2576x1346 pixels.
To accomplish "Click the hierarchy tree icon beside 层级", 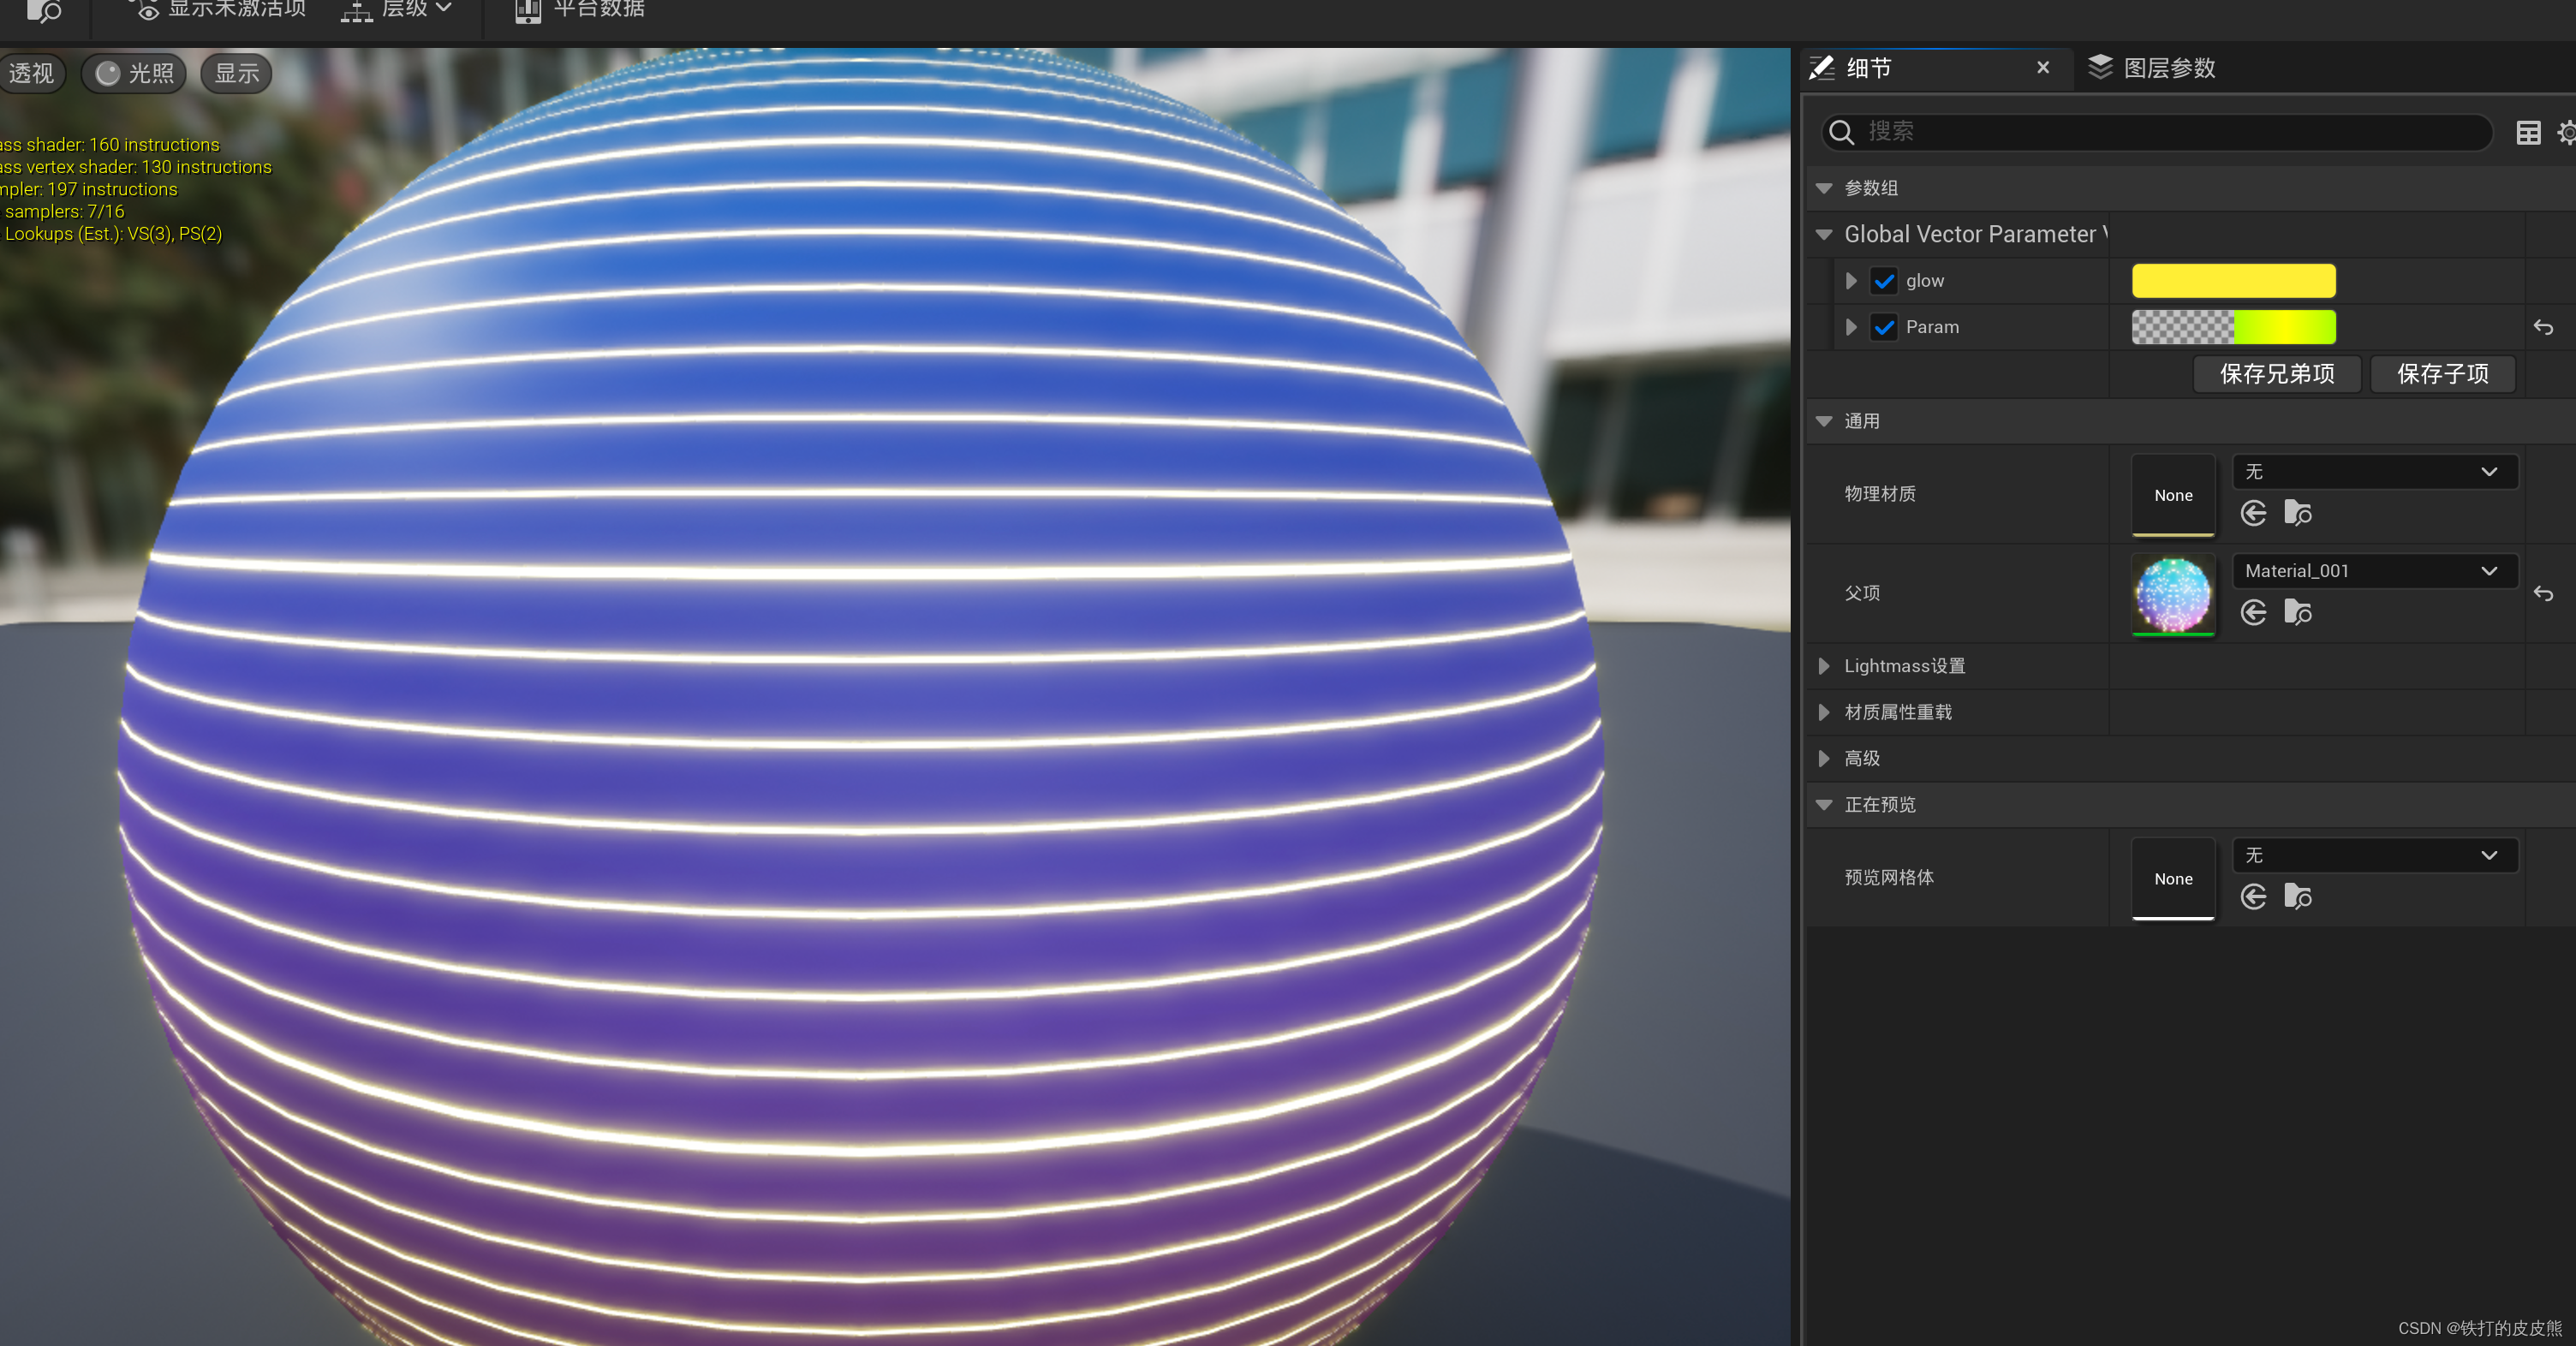I will tap(356, 10).
